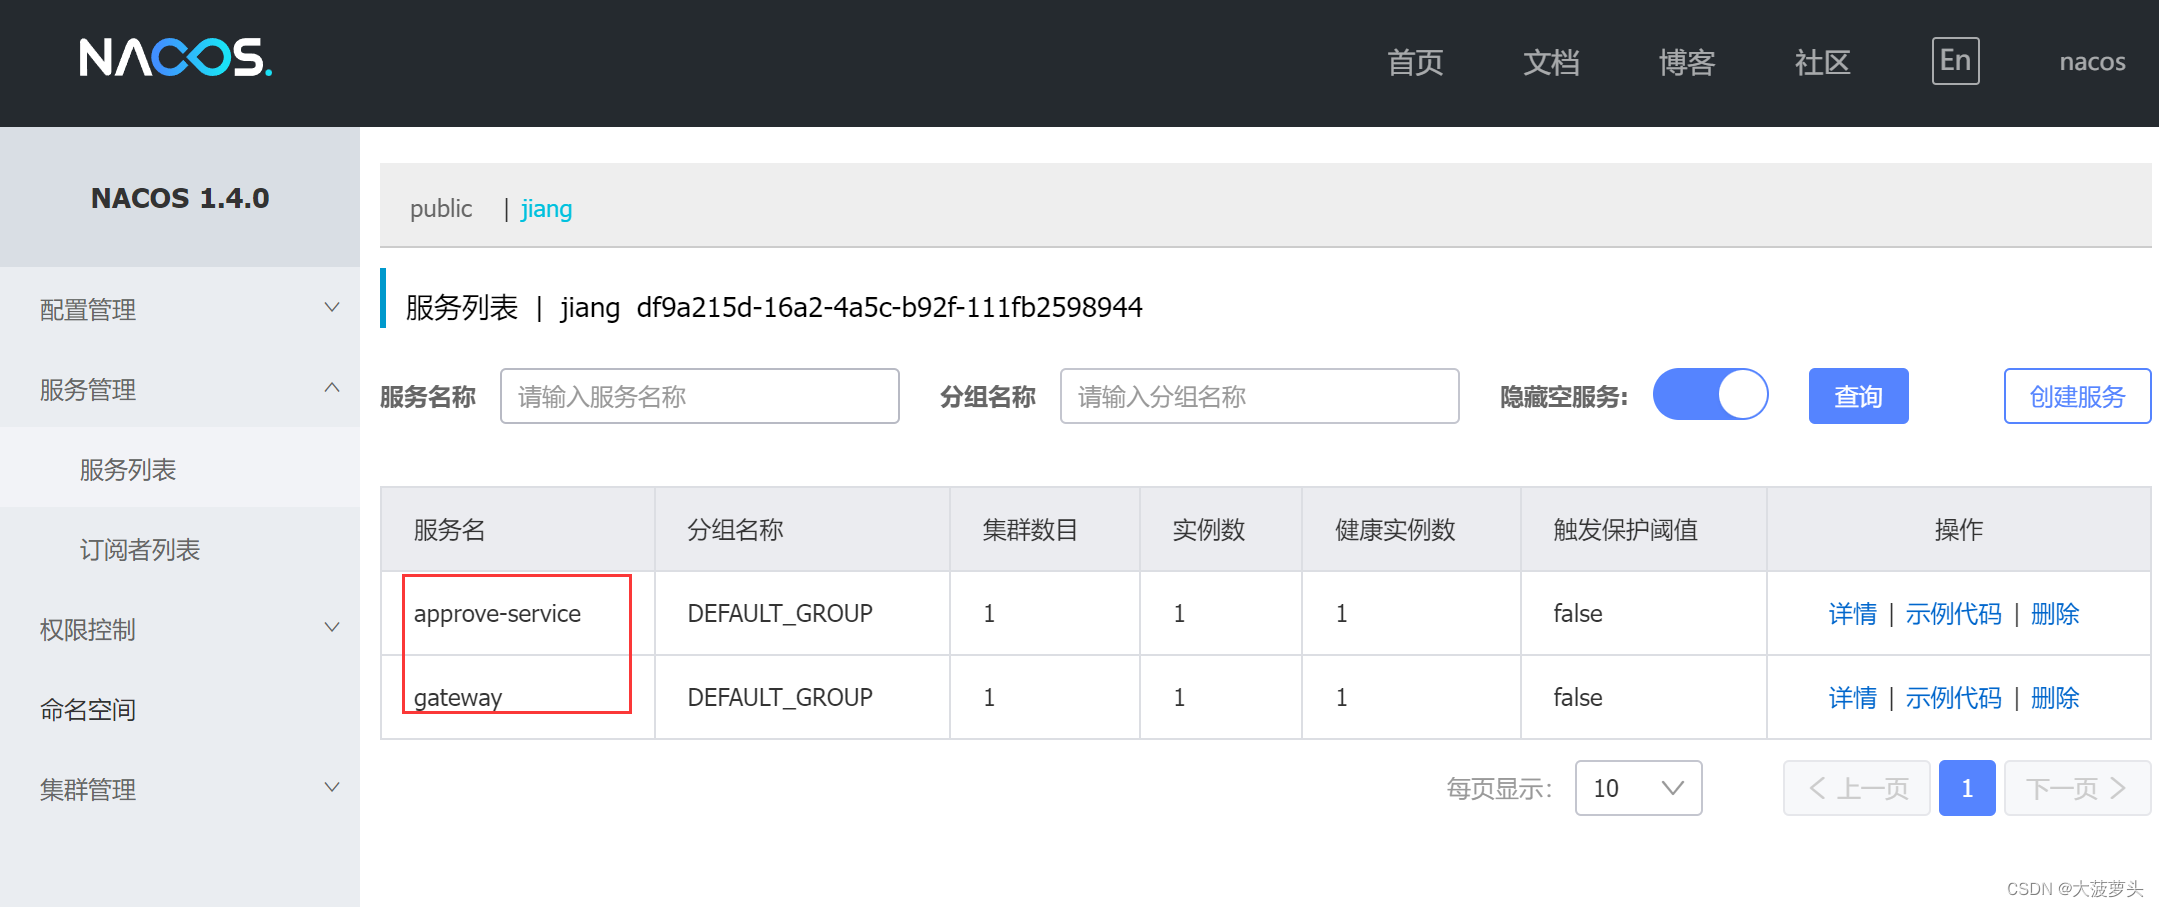Click 删除 for gateway
The image size is (2159, 907).
[2055, 697]
